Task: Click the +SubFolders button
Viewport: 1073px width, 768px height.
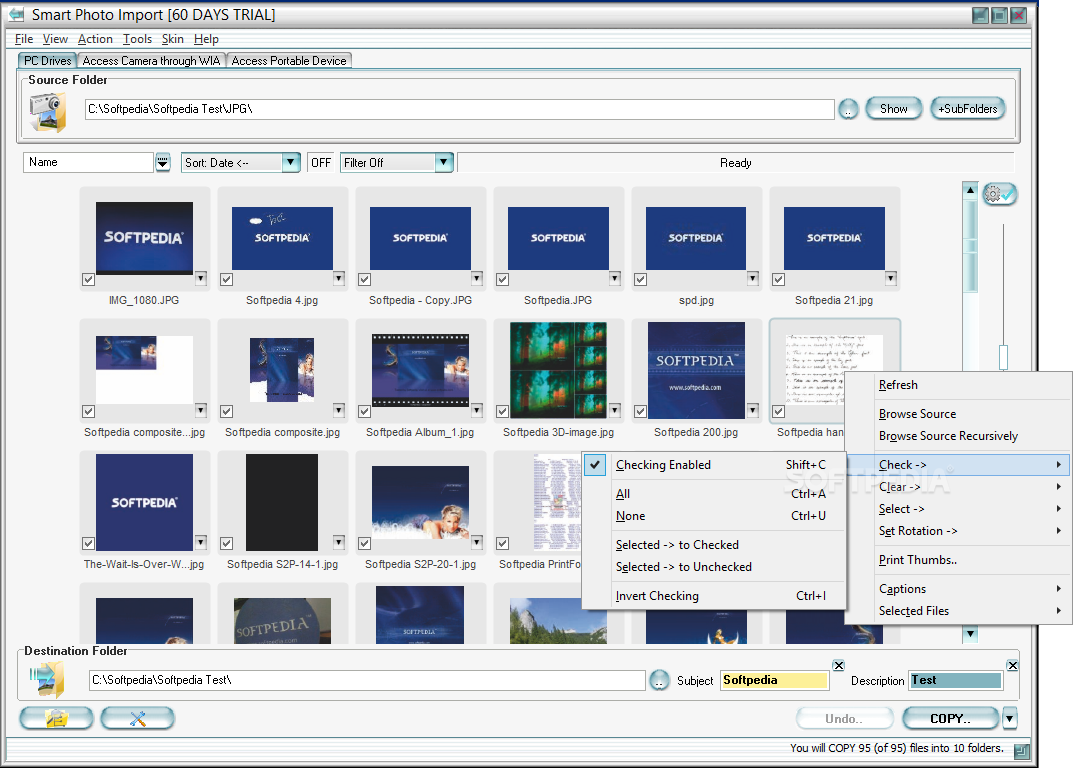Action: coord(968,109)
